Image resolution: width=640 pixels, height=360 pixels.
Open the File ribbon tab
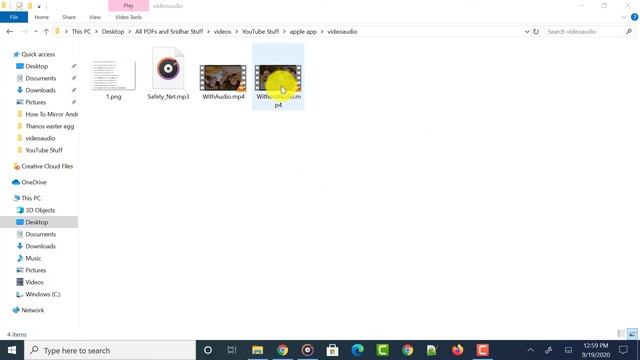tap(14, 17)
